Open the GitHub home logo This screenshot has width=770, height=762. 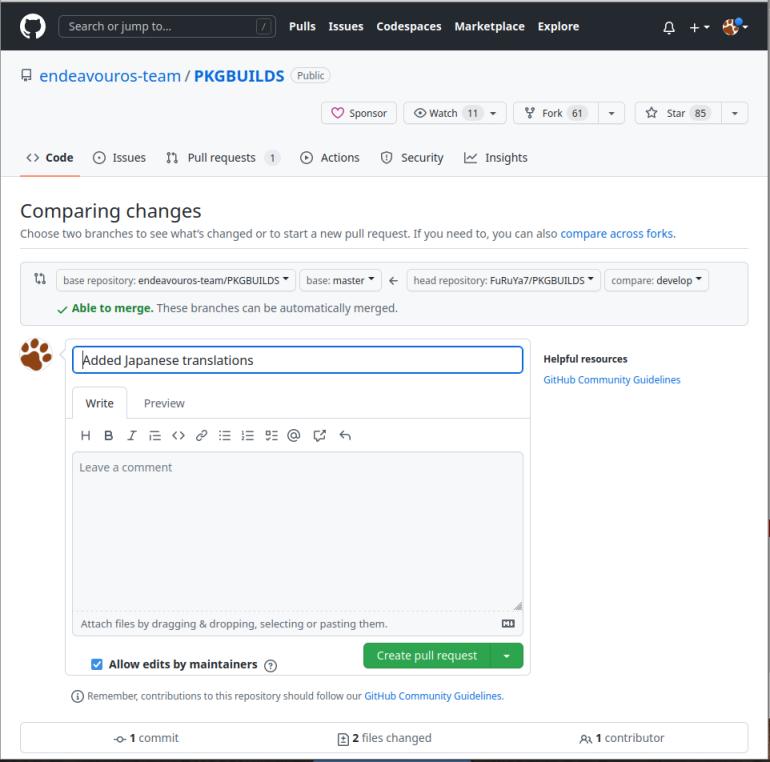pos(32,26)
